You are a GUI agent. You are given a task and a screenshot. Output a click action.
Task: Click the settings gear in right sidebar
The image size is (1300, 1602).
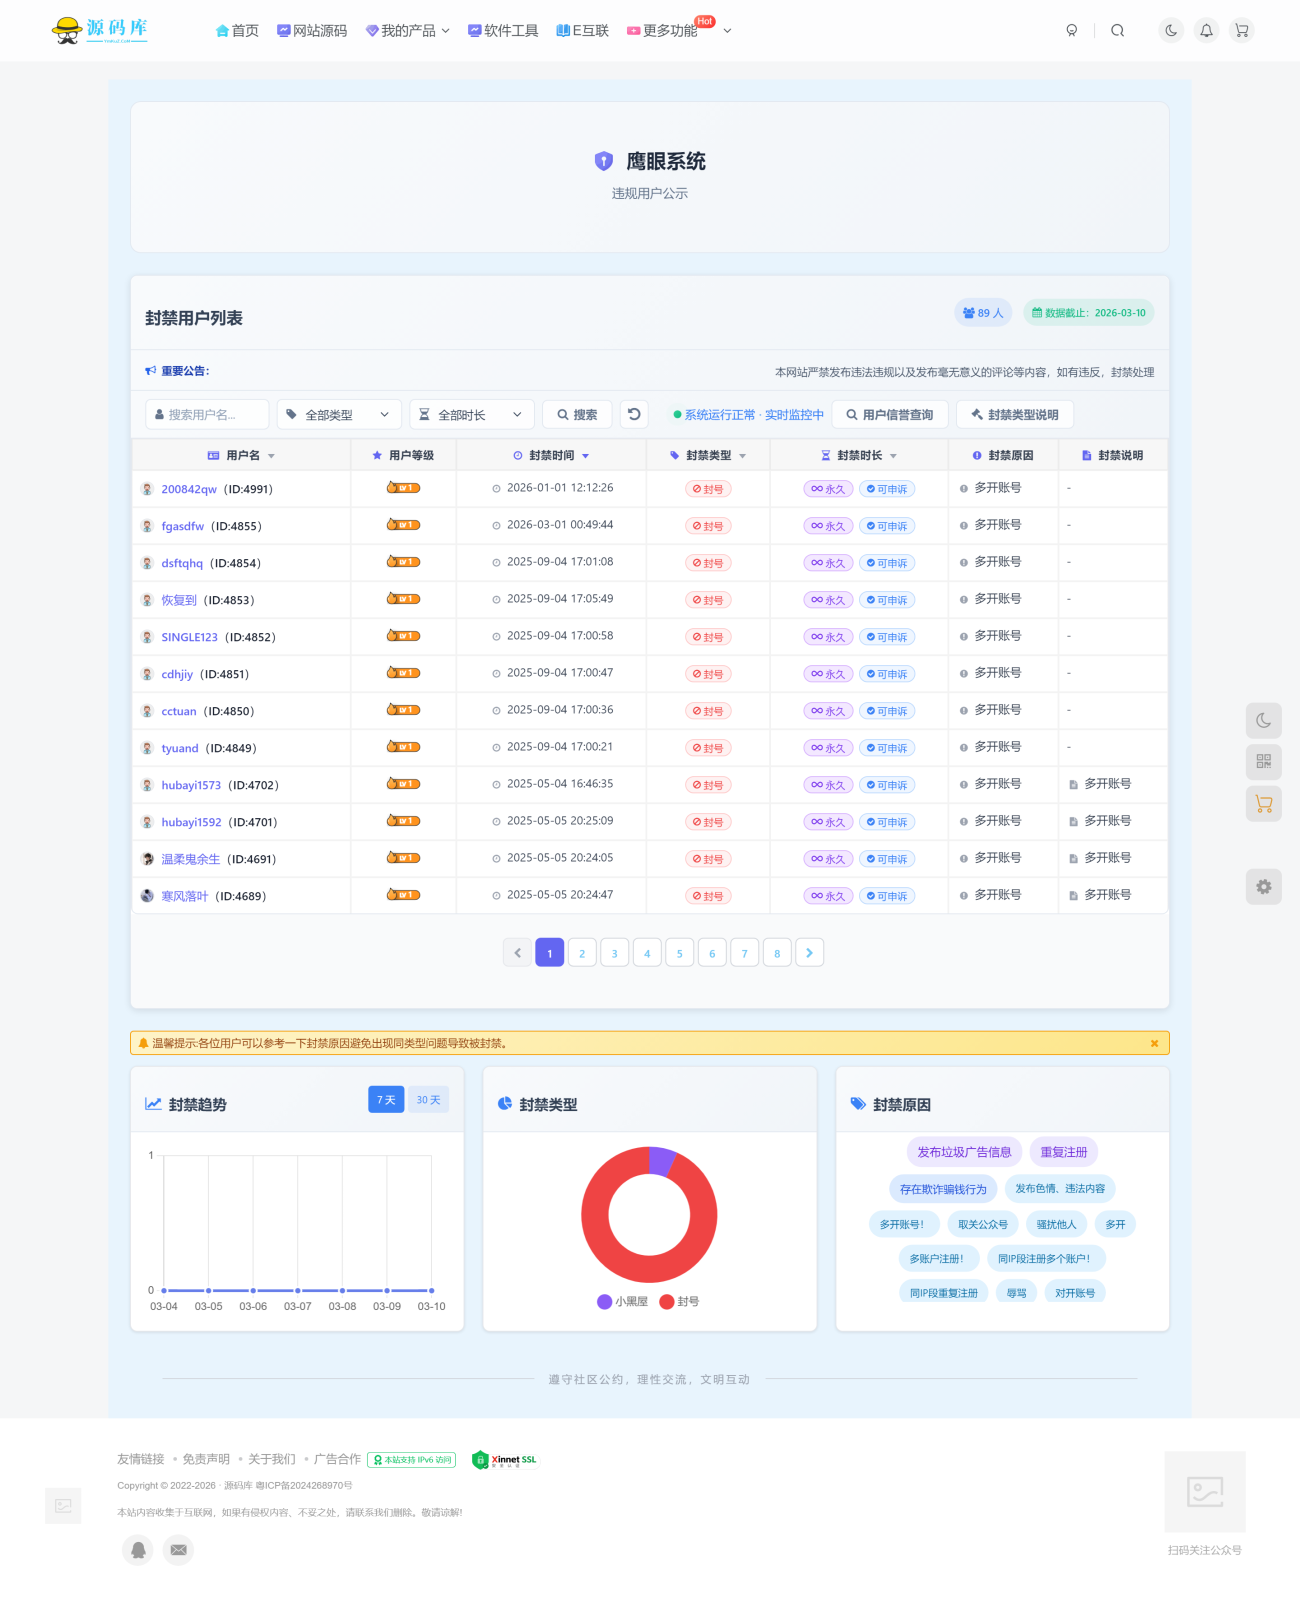(1263, 887)
